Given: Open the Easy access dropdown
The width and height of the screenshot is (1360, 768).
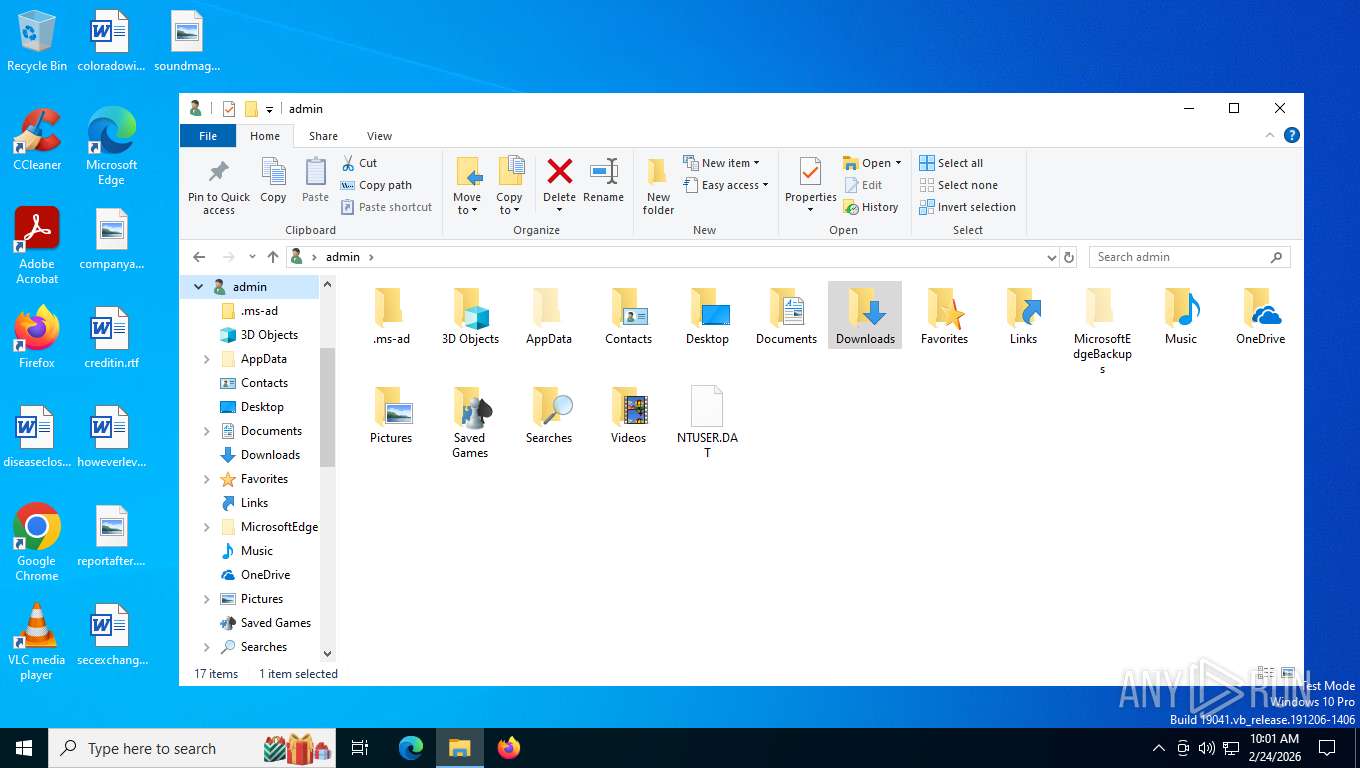Looking at the screenshot, I should point(726,185).
